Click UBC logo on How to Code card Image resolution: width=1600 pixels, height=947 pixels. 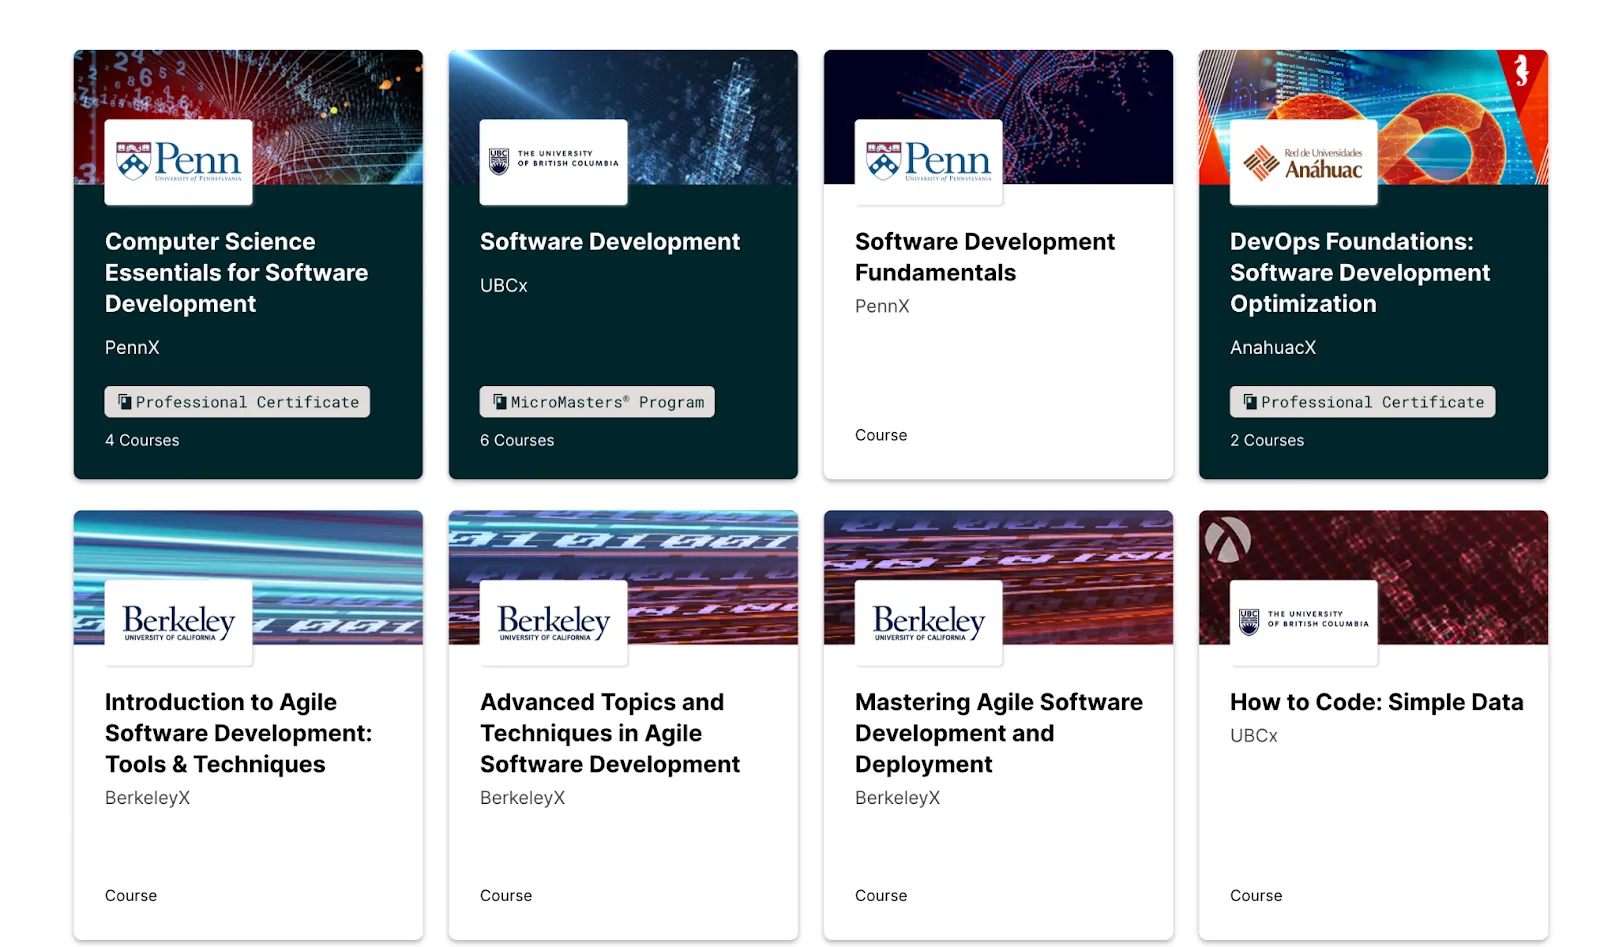click(x=1303, y=623)
